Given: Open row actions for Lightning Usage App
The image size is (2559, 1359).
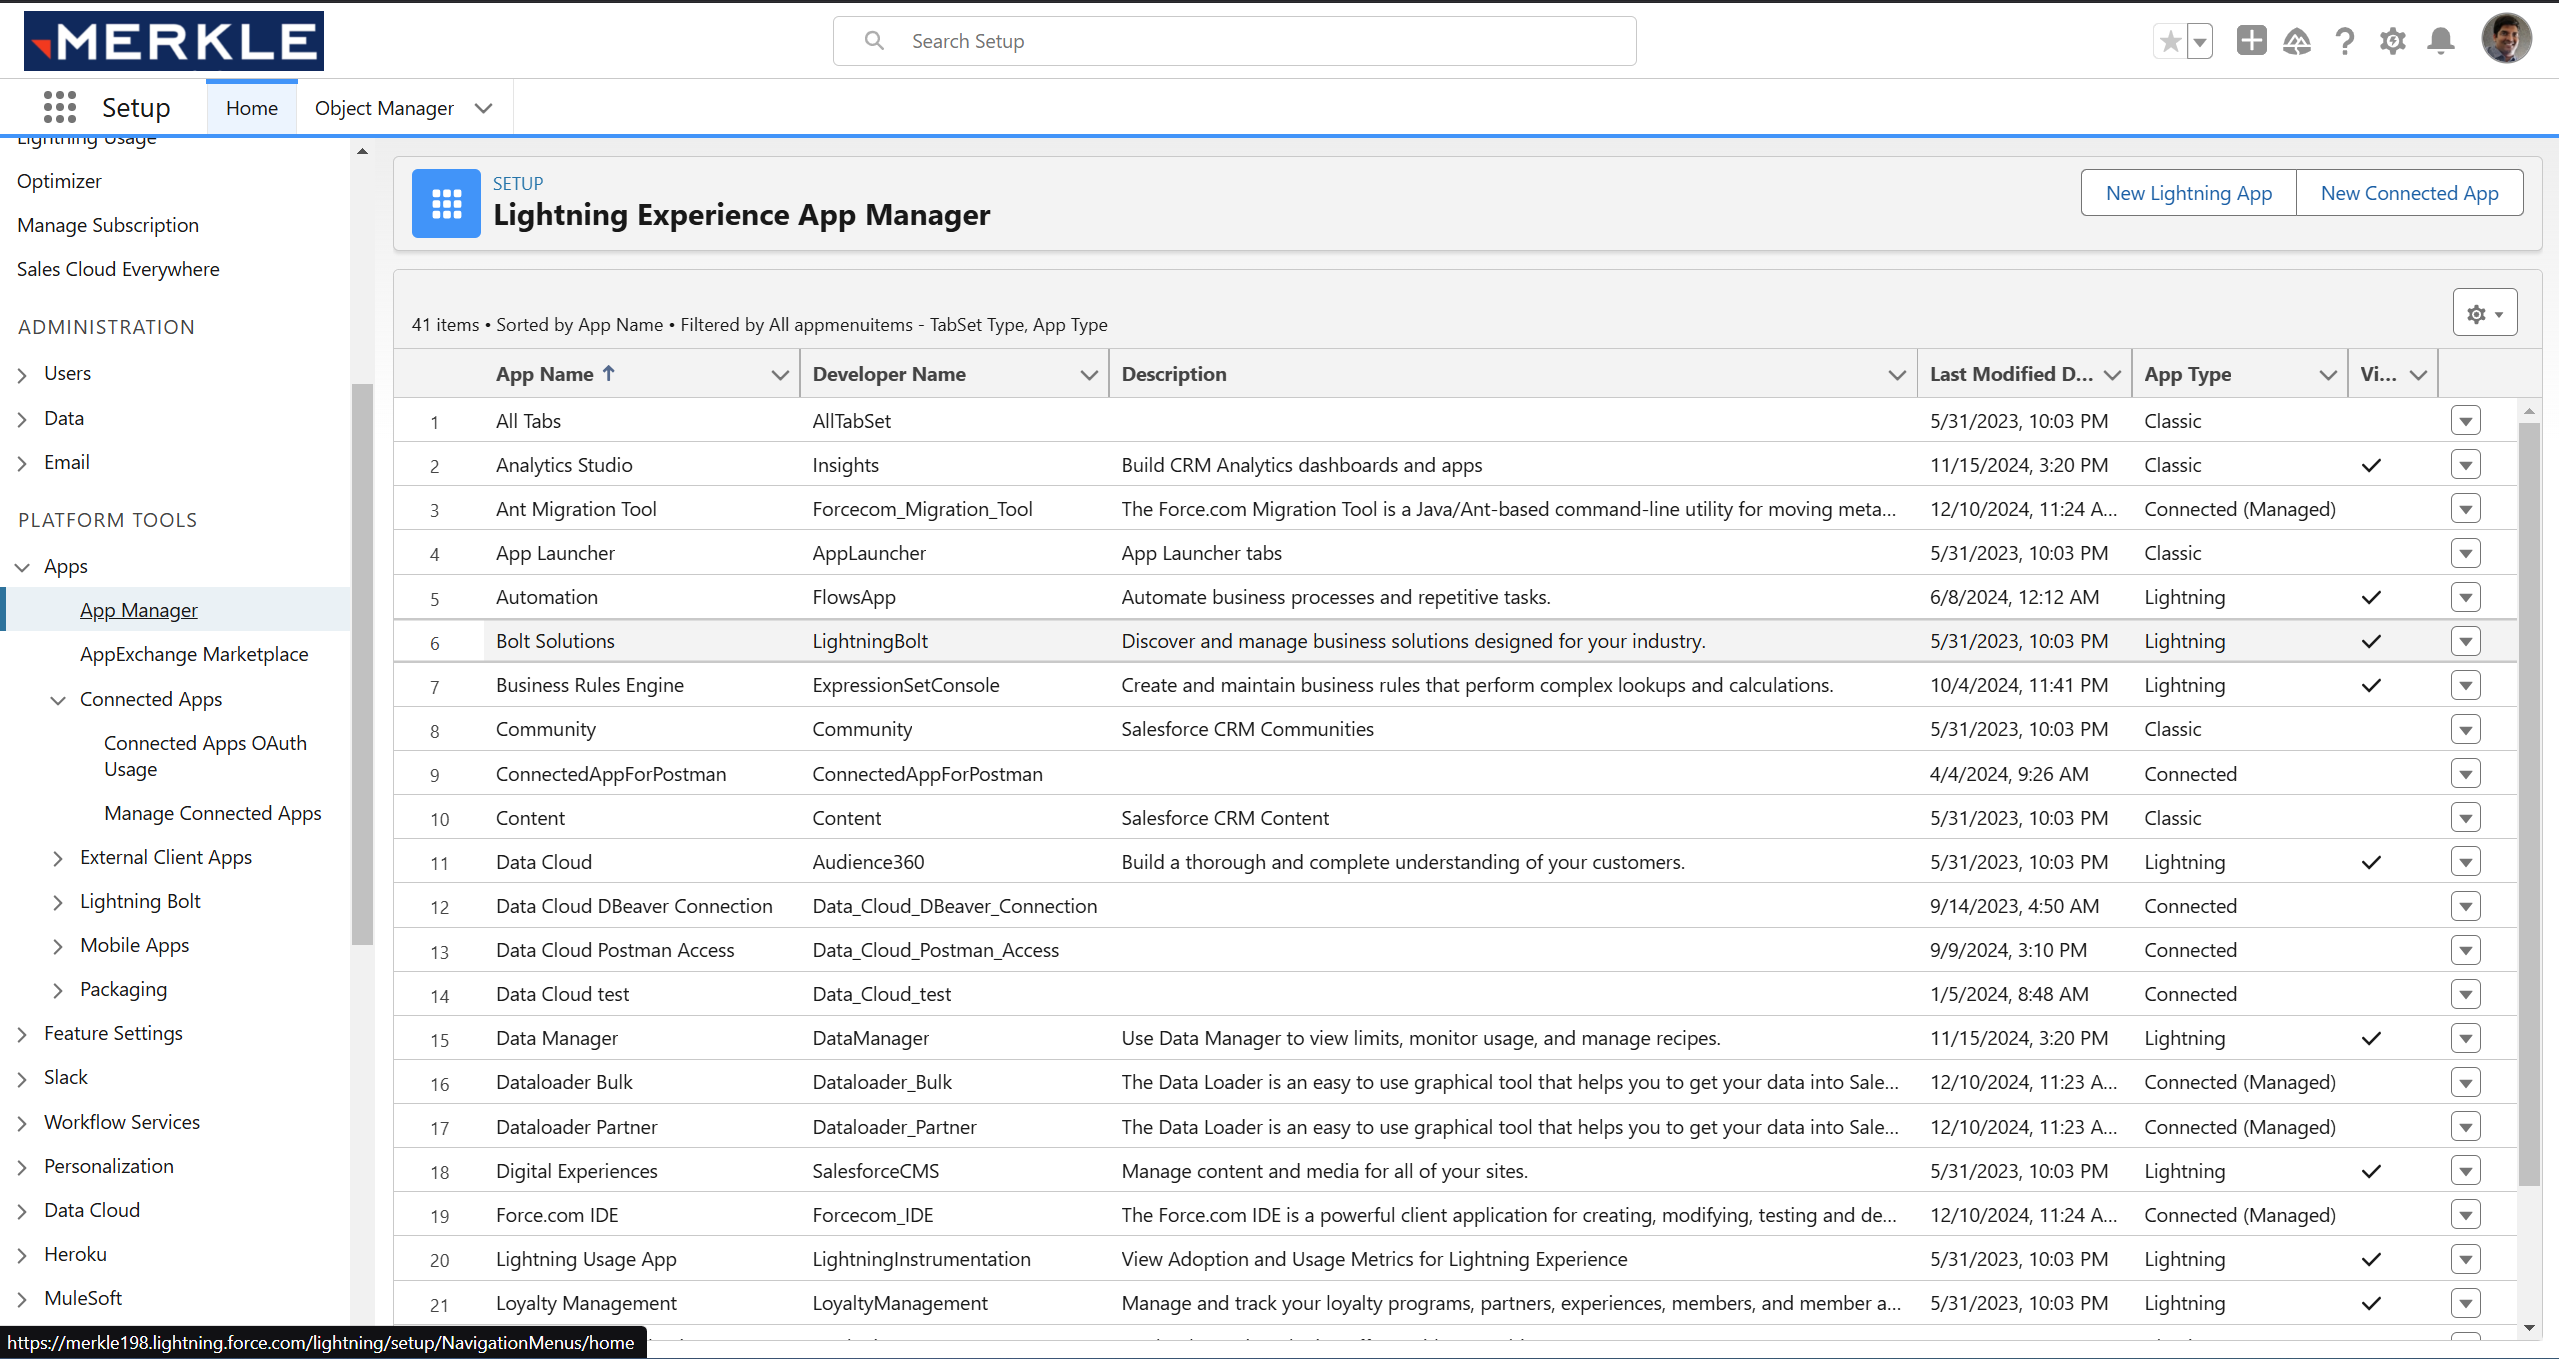Looking at the screenshot, I should [x=2465, y=1259].
